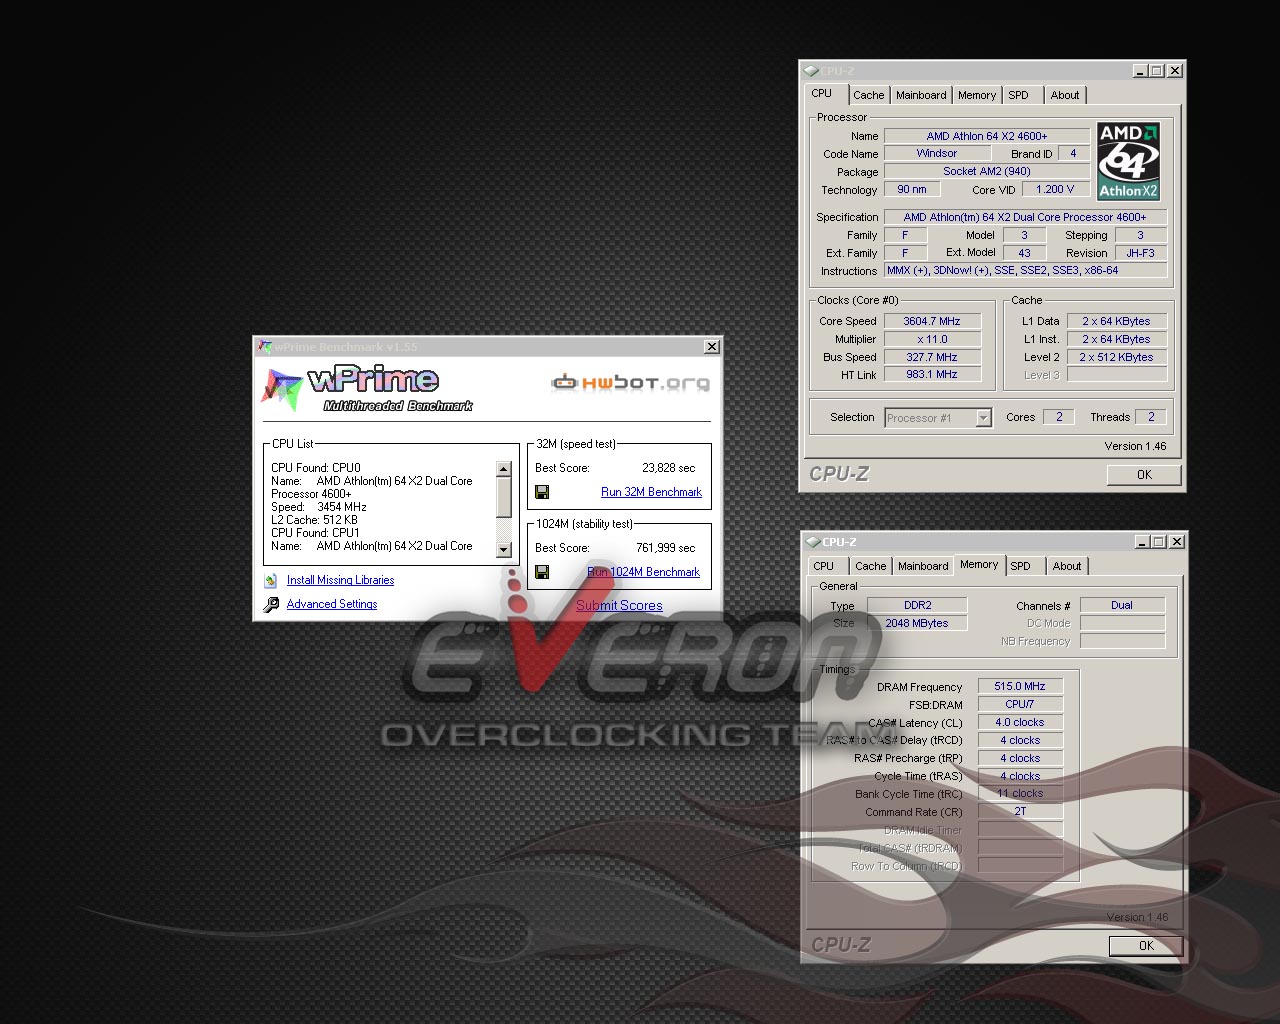Click the Channels # value Dual
This screenshot has width=1280, height=1024.
click(1122, 605)
